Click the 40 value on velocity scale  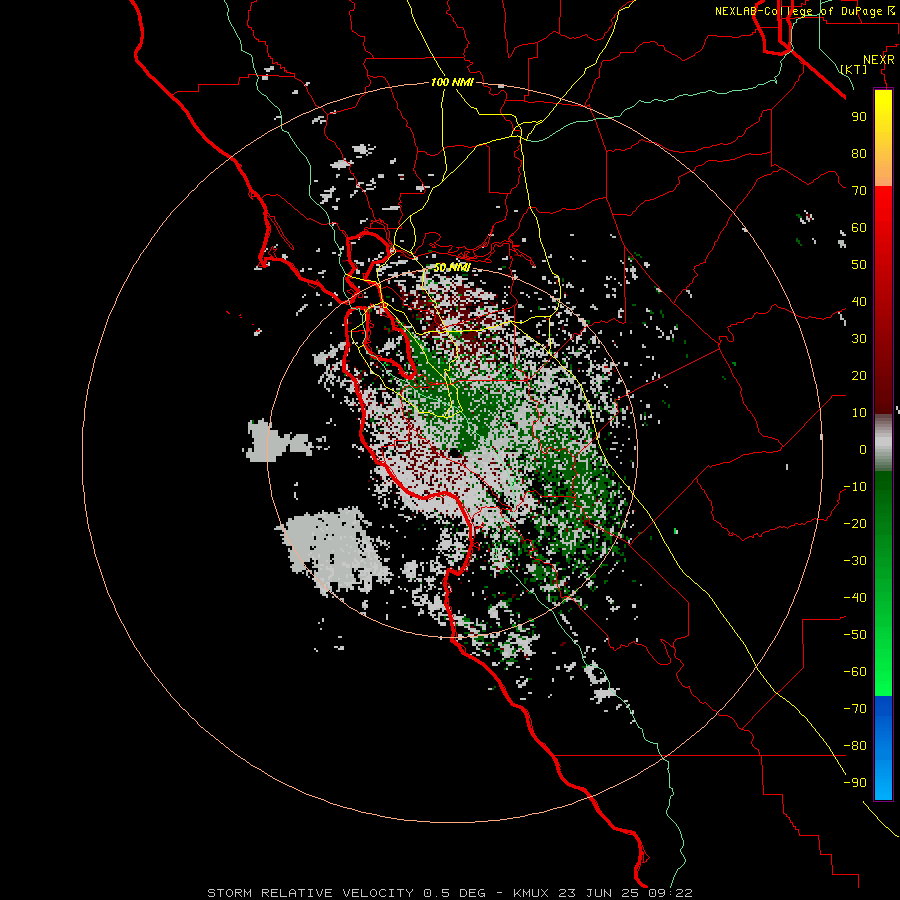pos(859,301)
